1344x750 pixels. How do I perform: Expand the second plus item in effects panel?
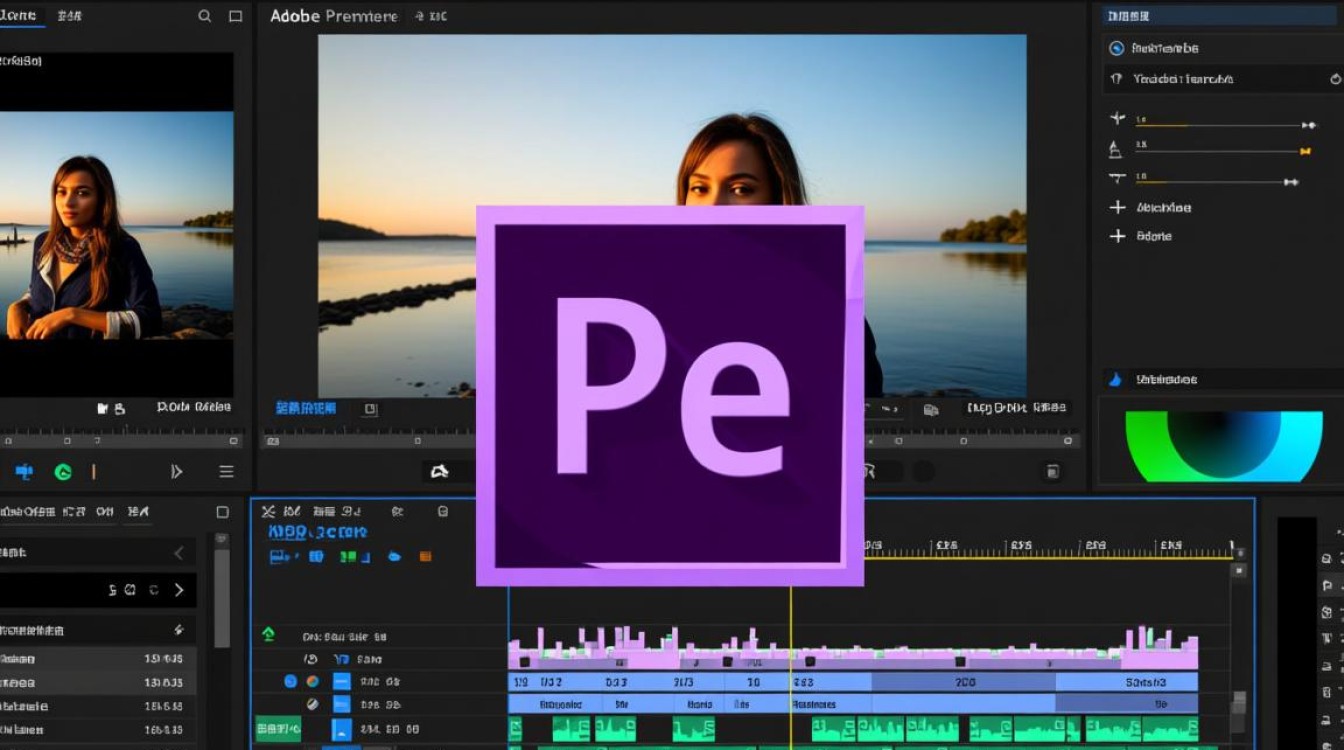tap(1117, 236)
